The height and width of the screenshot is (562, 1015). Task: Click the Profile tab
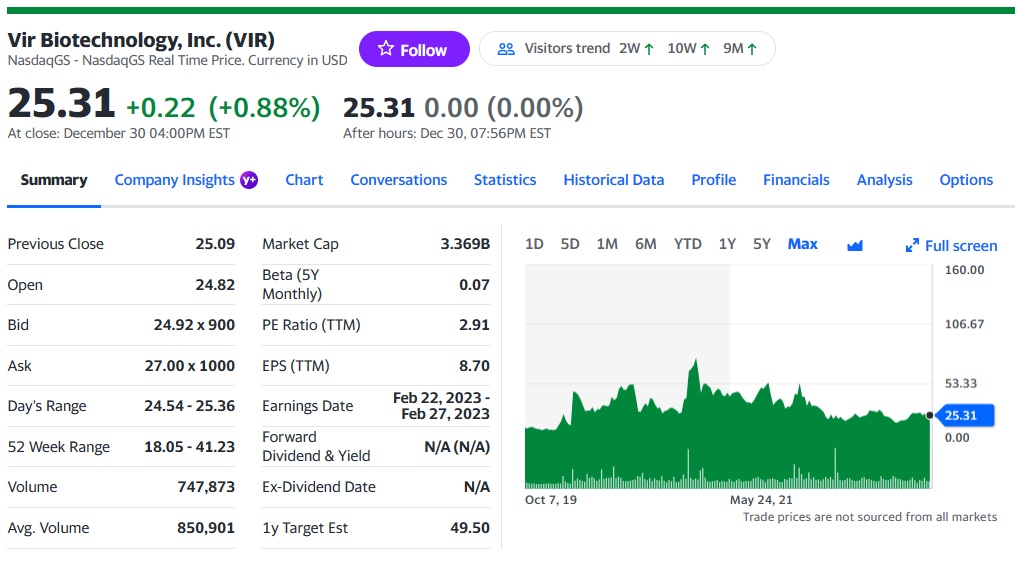click(713, 180)
